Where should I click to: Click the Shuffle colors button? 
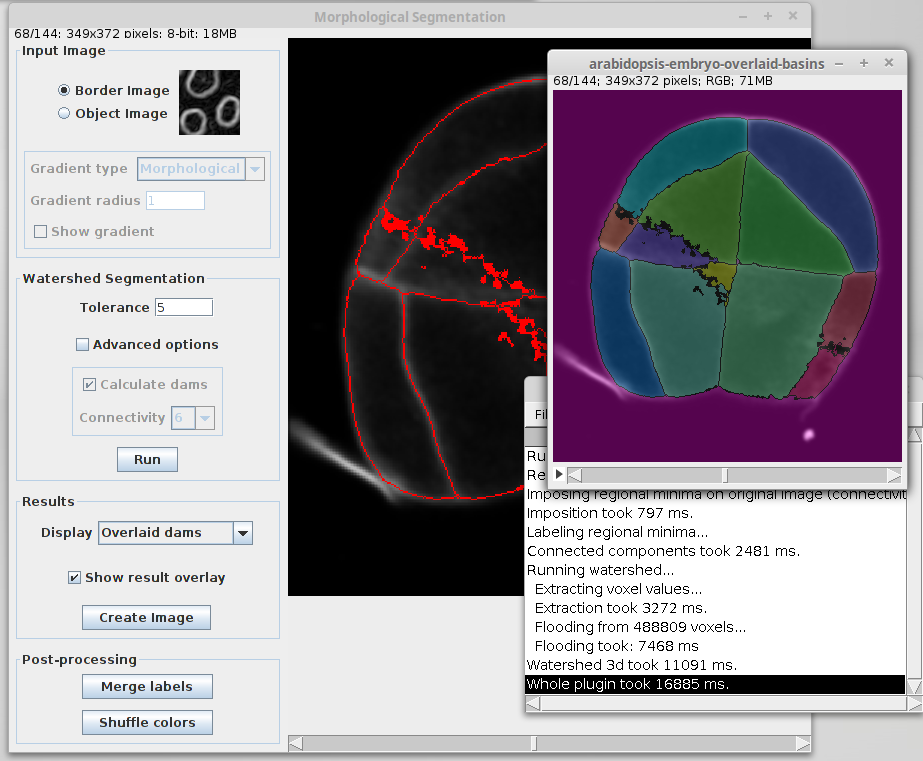point(147,722)
